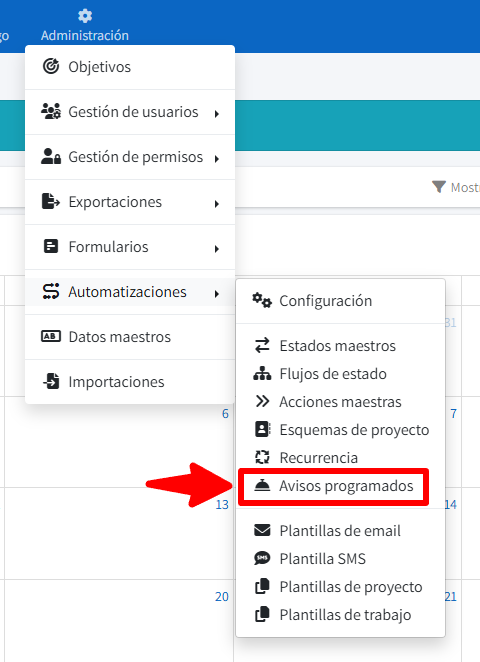Image resolution: width=480 pixels, height=662 pixels.
Task: Open the Importaciones menu item
Action: pos(130,382)
